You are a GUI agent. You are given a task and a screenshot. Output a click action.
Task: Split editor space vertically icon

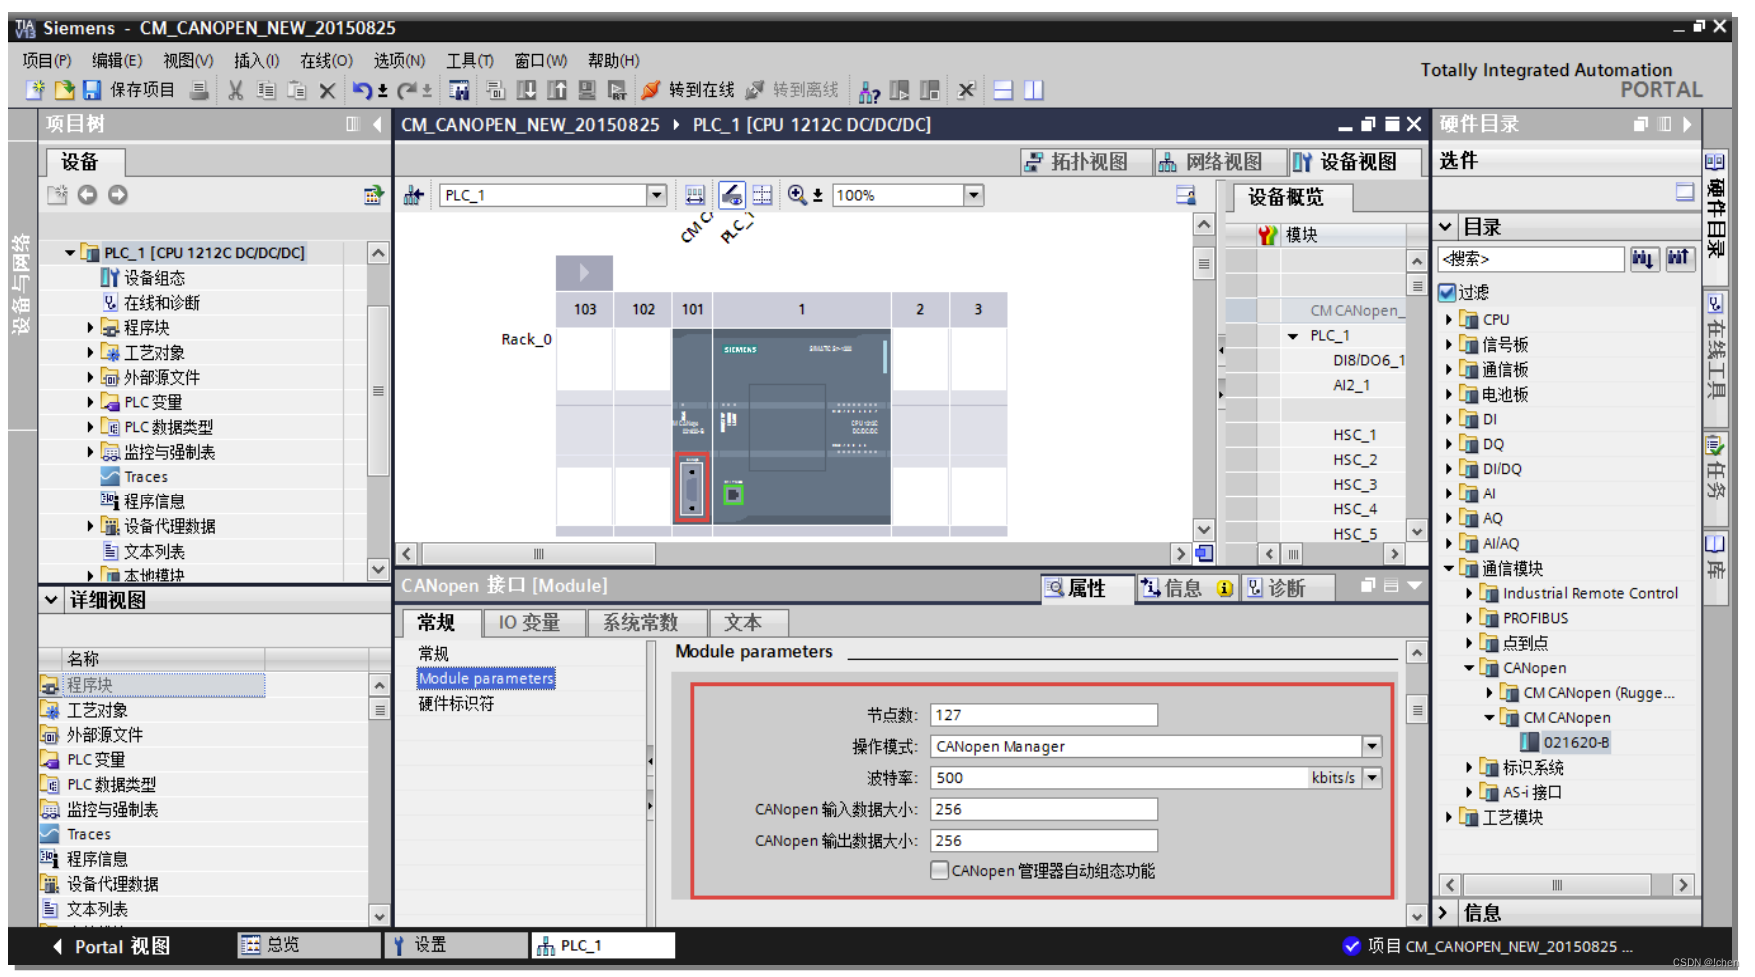1034,91
